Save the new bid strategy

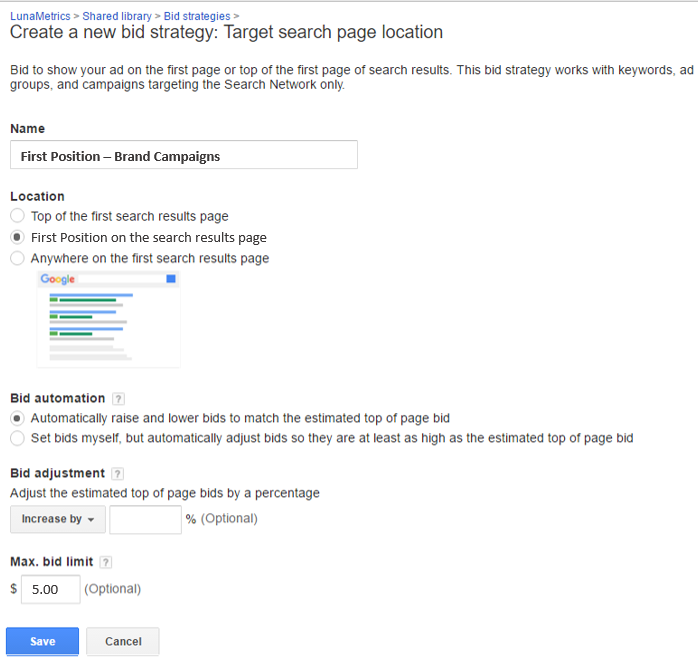coord(42,641)
